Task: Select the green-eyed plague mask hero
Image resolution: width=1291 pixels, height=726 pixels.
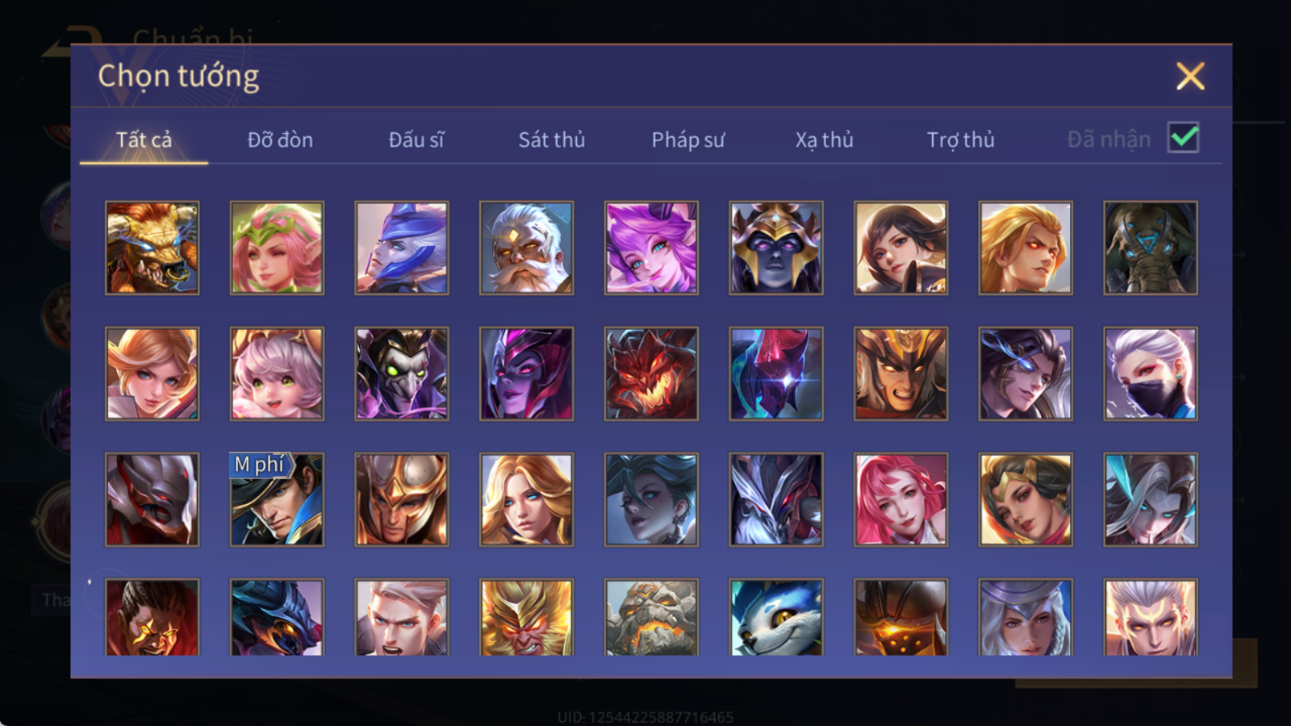Action: 402,374
